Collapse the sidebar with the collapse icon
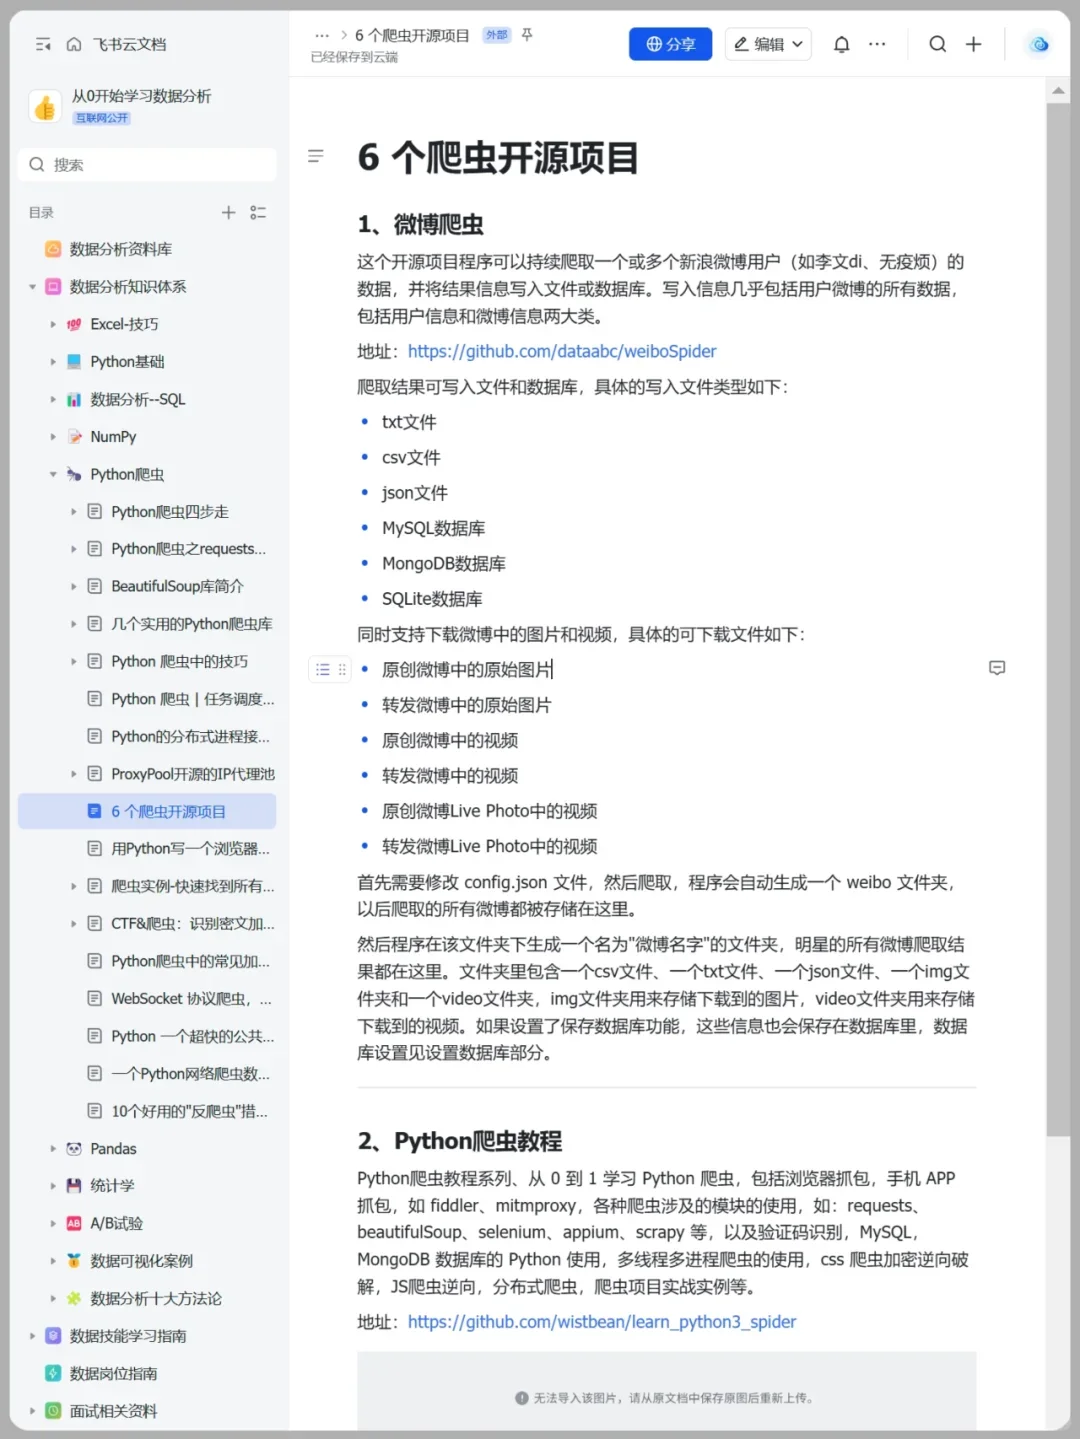Screen dimensions: 1080x1439 tap(41, 44)
